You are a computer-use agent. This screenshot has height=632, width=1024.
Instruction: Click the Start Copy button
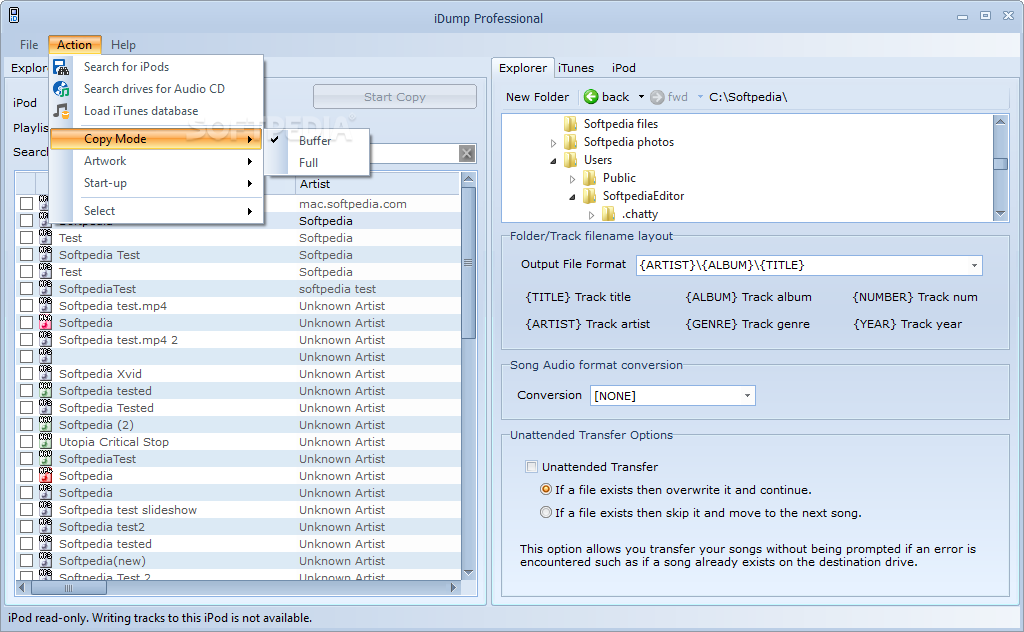394,97
